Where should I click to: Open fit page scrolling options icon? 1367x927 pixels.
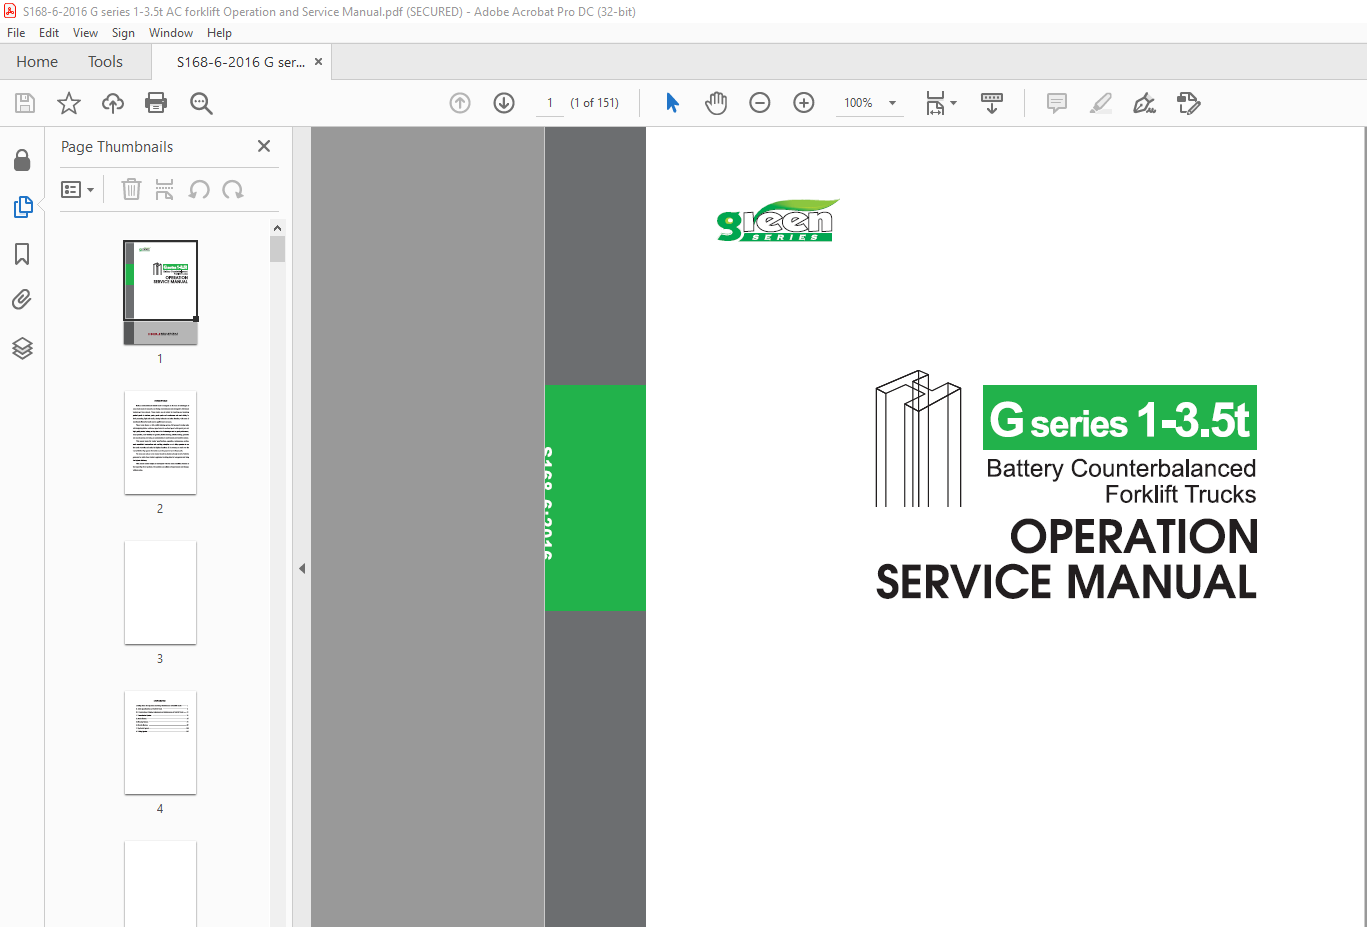point(940,103)
